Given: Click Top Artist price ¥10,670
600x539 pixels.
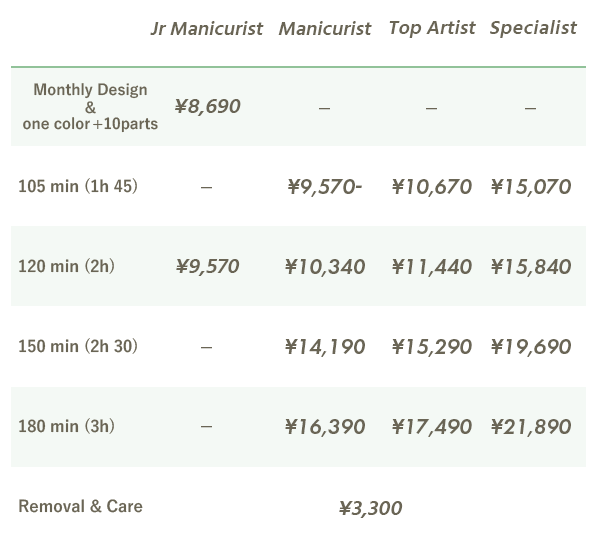Looking at the screenshot, I should point(431,187).
